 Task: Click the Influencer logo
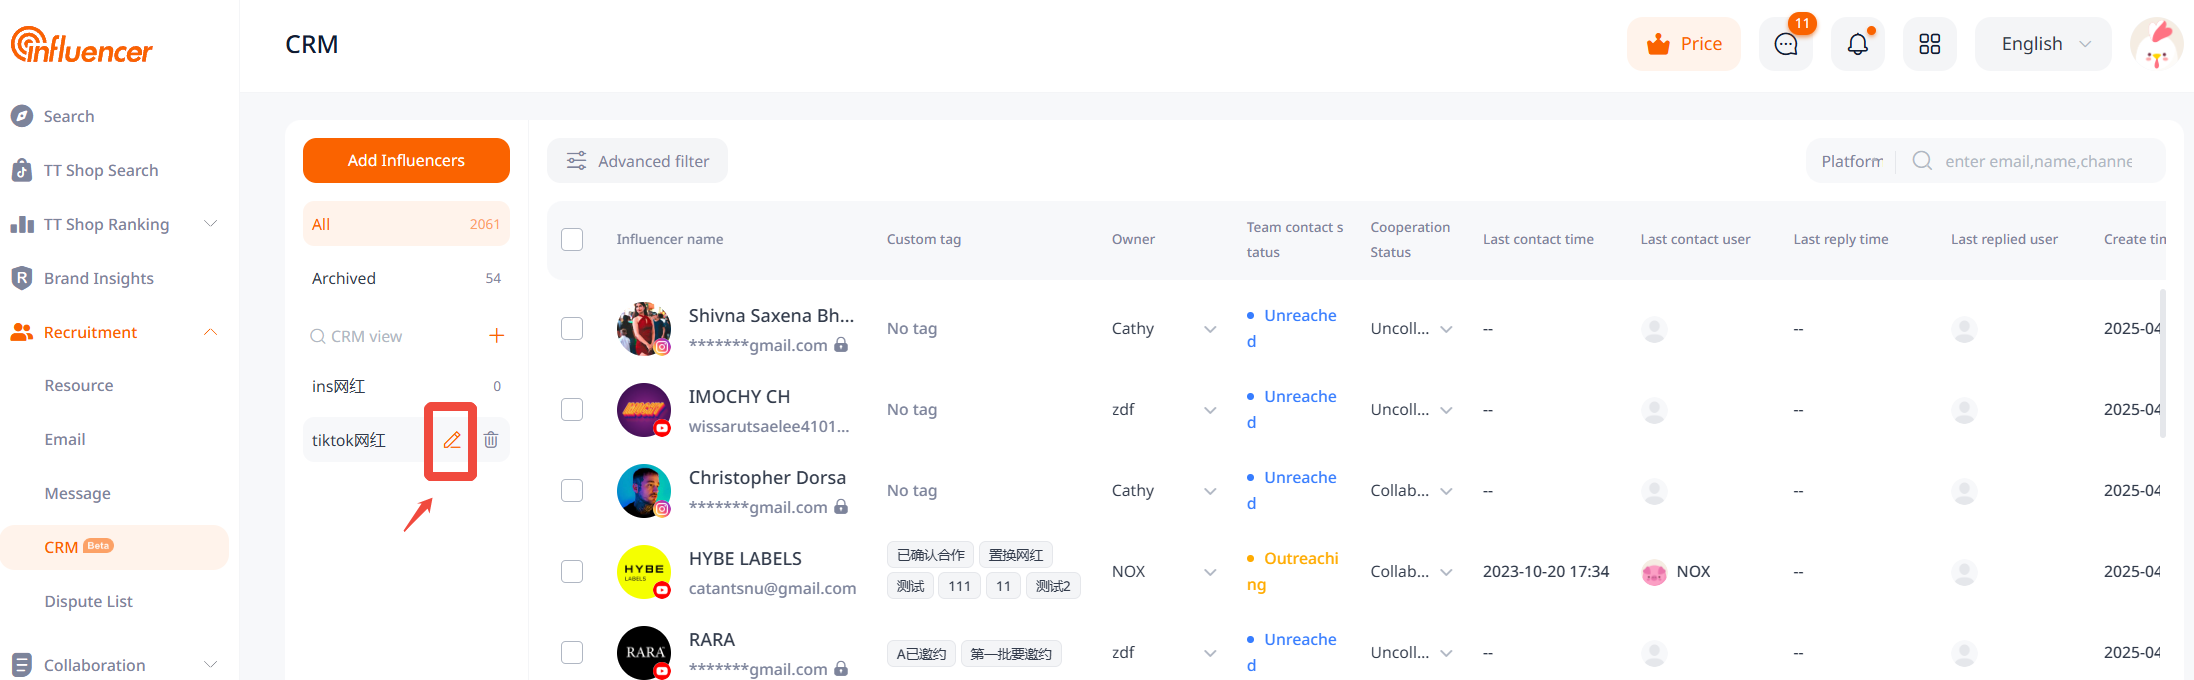click(82, 45)
